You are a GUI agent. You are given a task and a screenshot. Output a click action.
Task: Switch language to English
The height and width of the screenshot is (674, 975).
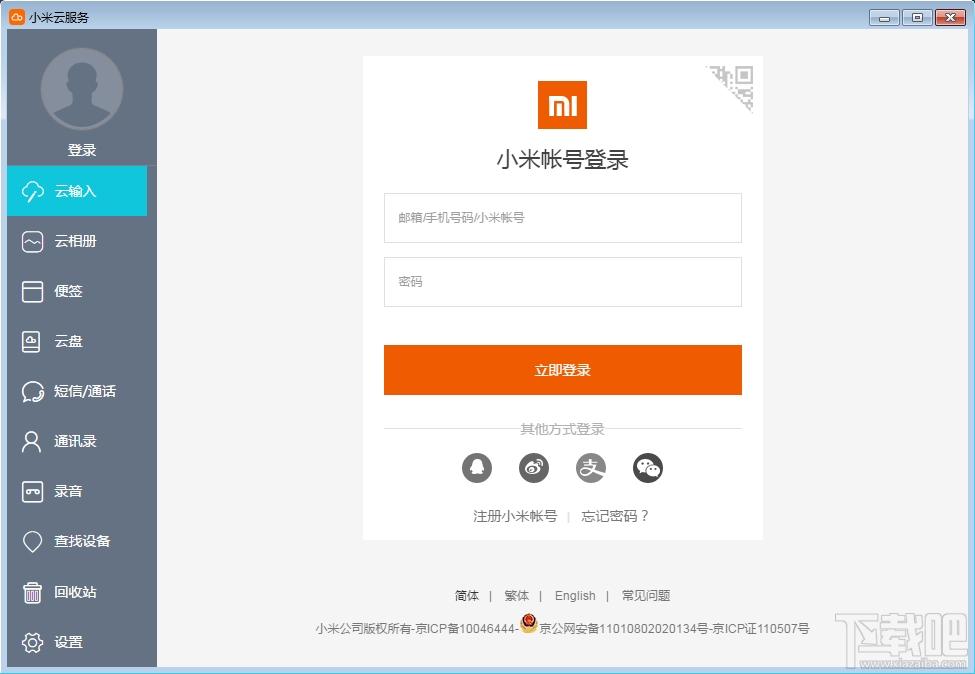point(575,595)
